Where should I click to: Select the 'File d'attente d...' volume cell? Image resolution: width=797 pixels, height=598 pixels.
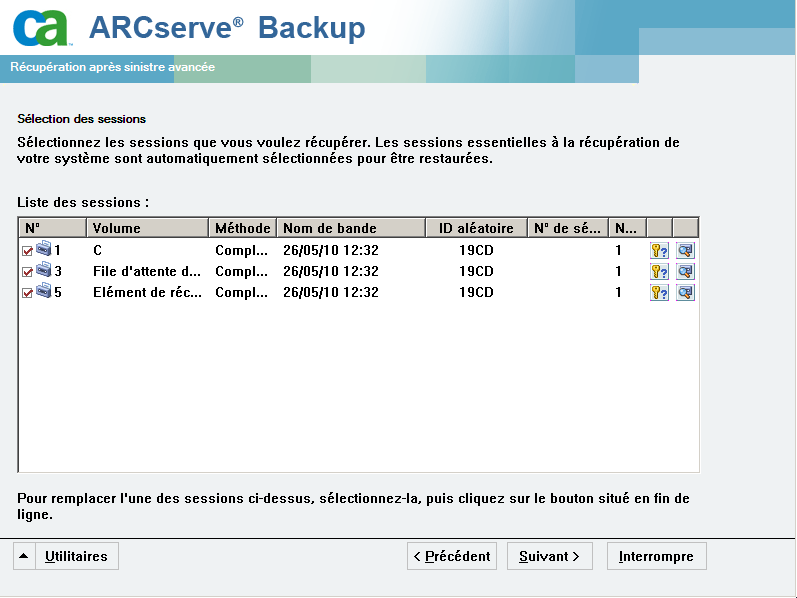tap(147, 272)
